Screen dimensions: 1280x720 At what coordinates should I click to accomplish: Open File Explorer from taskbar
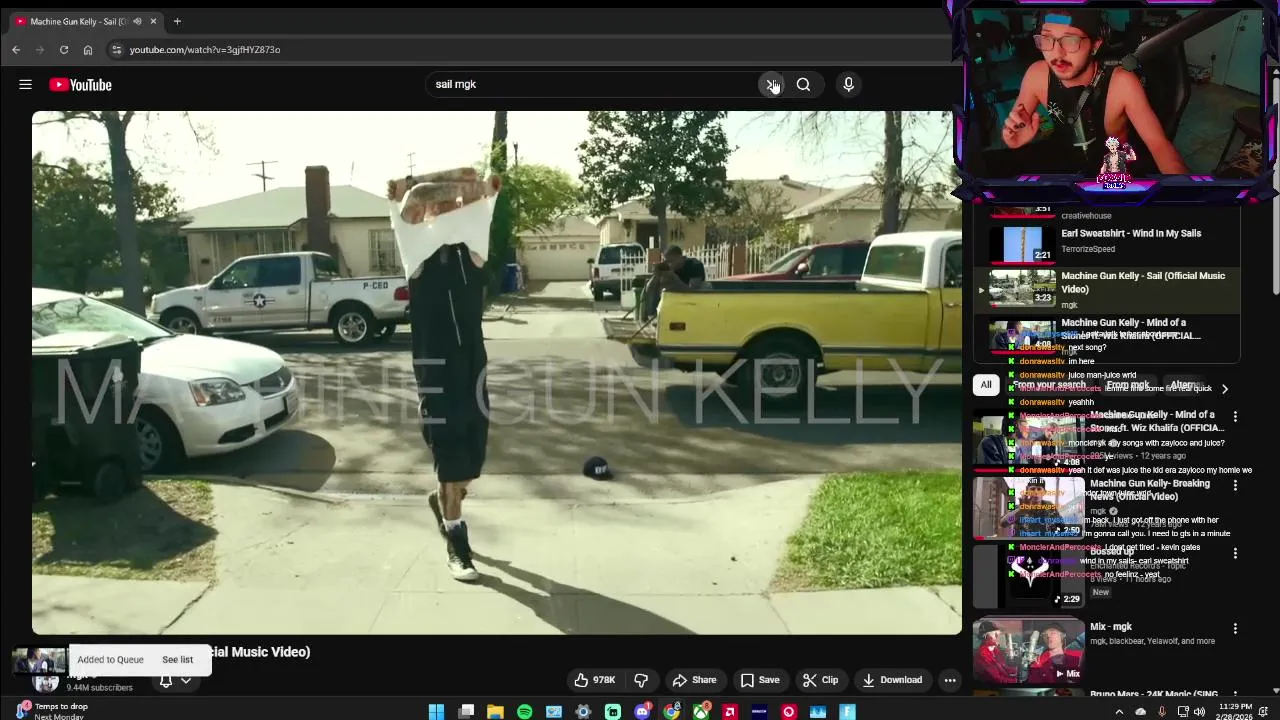pyautogui.click(x=495, y=712)
